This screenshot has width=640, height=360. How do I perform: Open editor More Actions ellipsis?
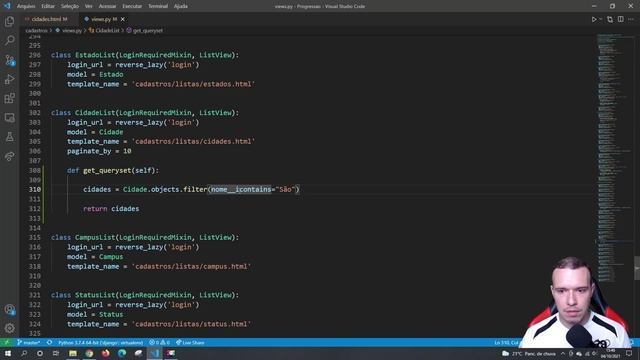[x=631, y=19]
